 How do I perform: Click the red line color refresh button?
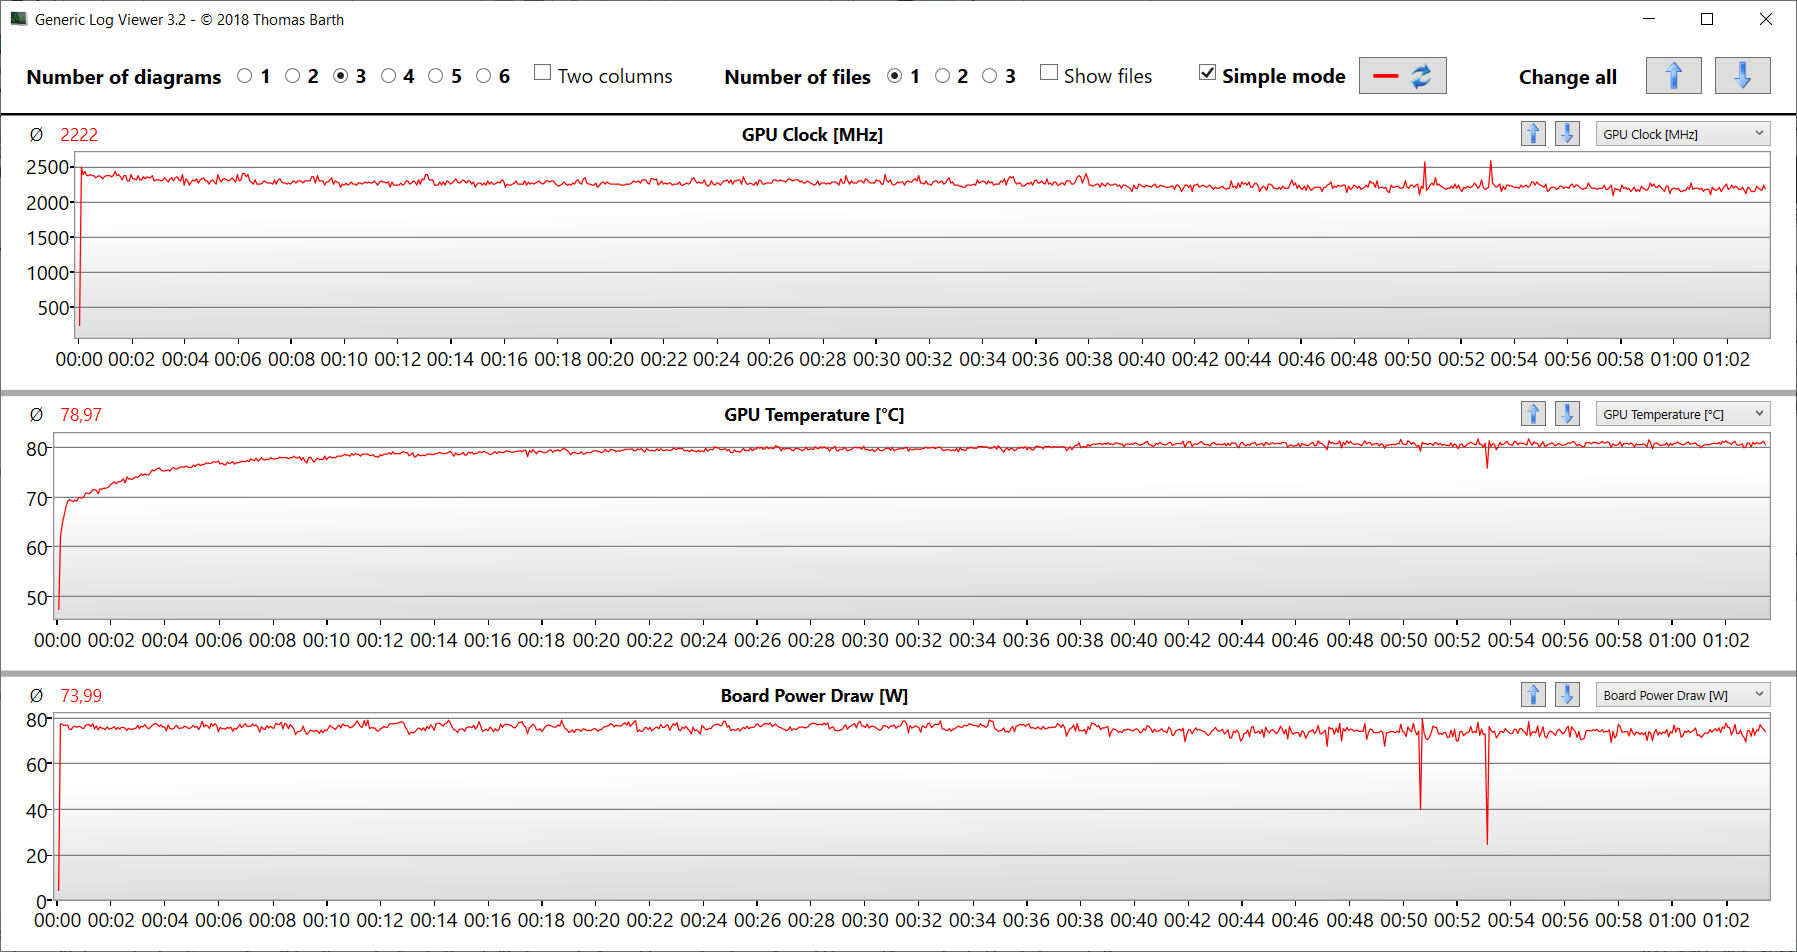1402,76
